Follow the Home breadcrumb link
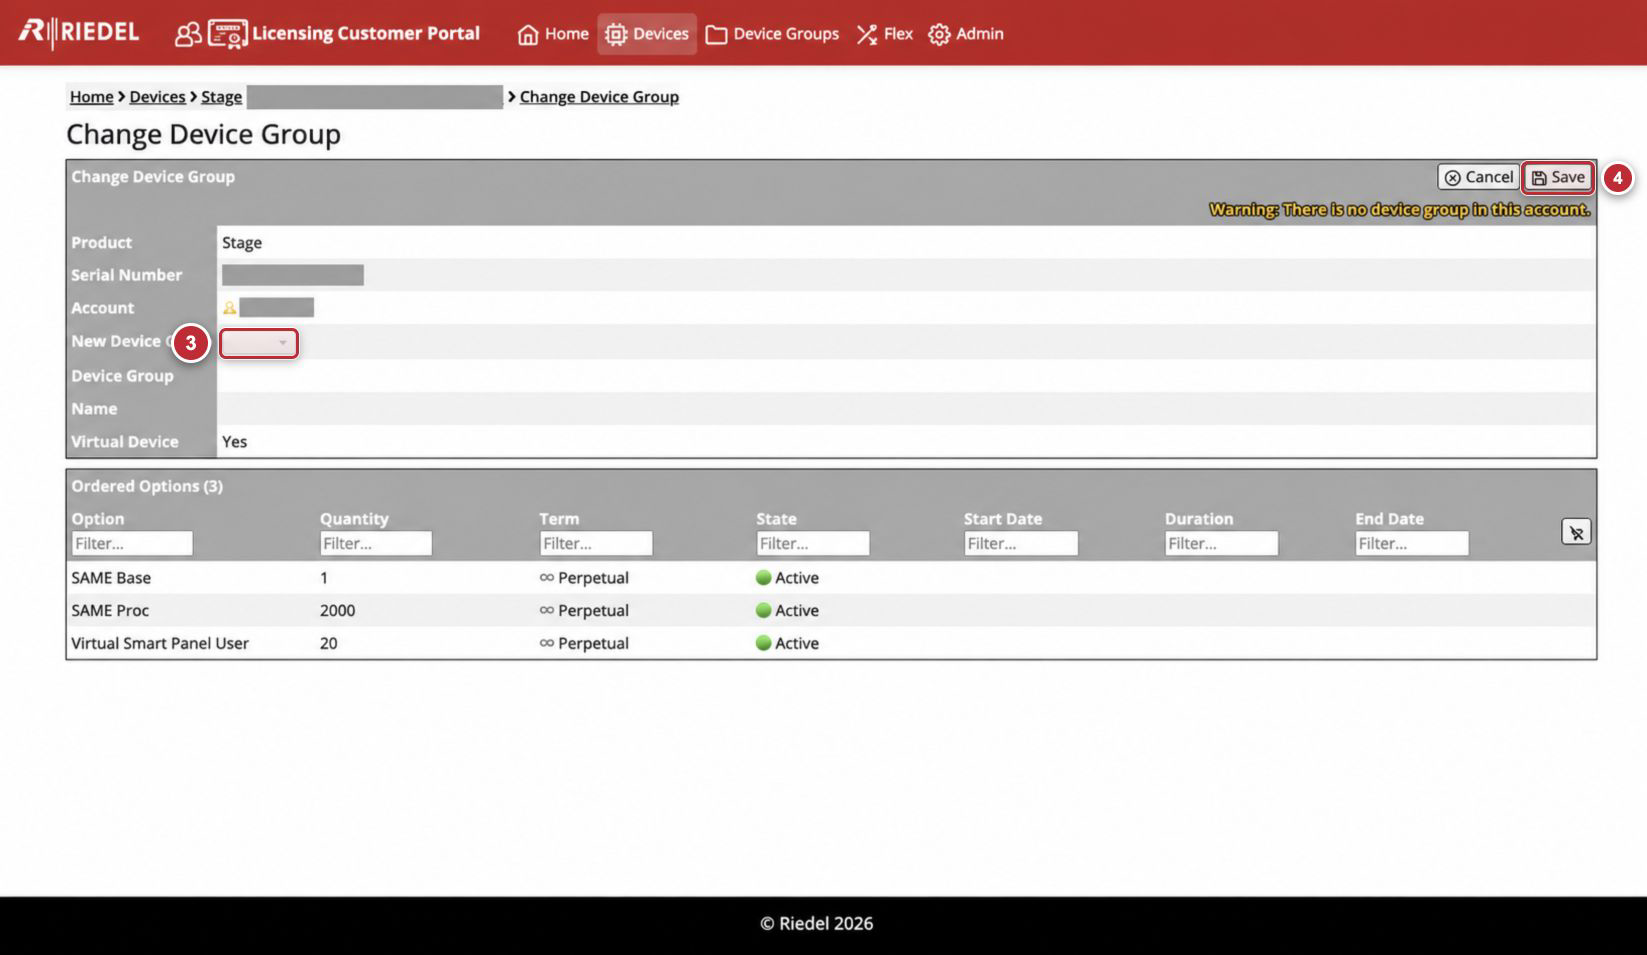This screenshot has width=1647, height=955. [92, 97]
